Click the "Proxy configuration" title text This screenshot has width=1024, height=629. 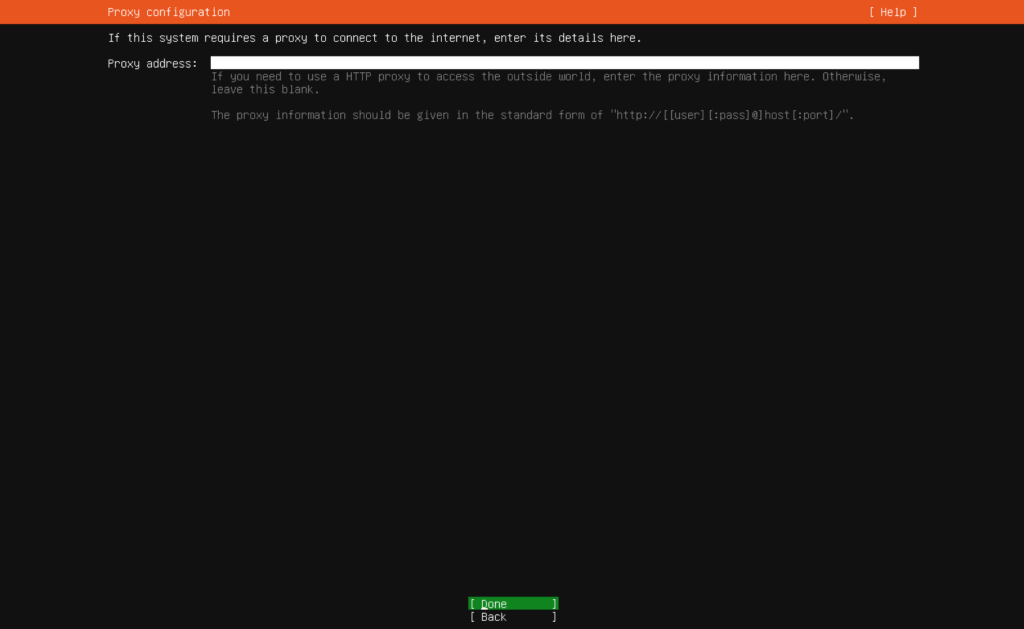pos(168,12)
